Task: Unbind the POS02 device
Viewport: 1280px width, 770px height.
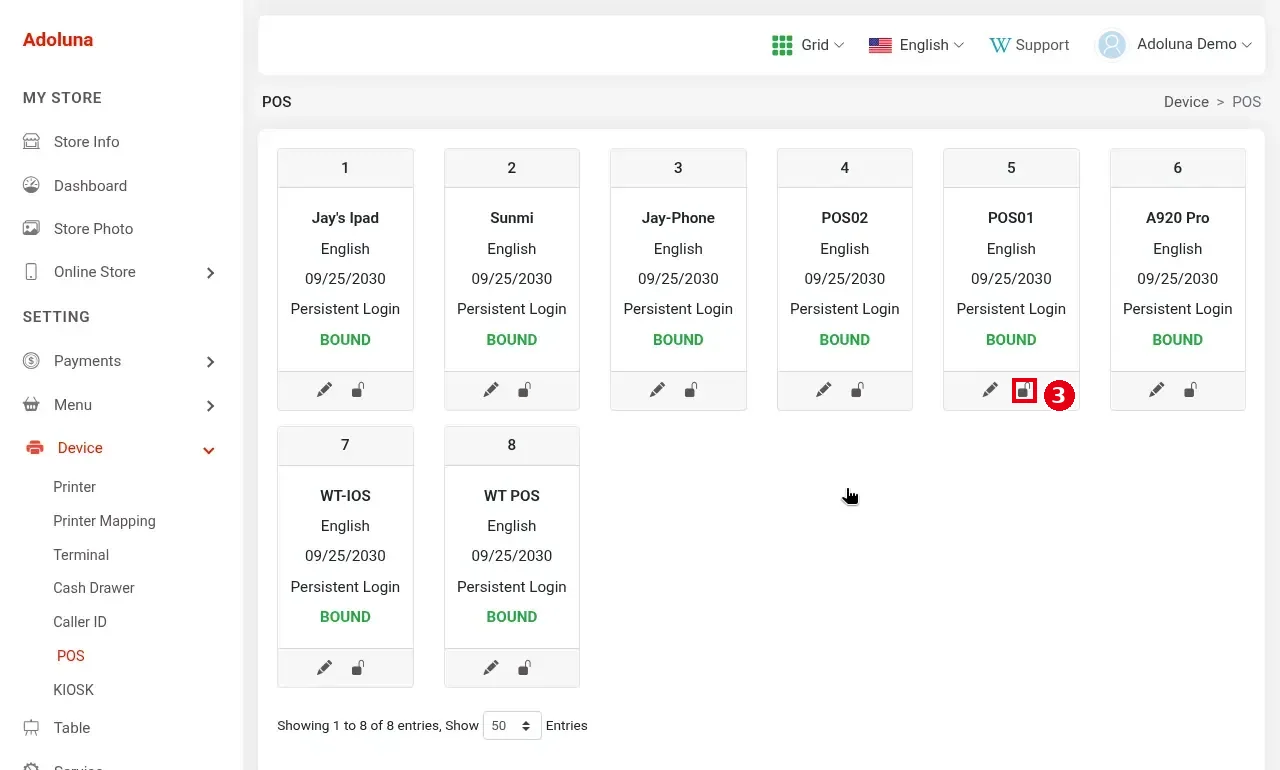Action: coord(857,390)
